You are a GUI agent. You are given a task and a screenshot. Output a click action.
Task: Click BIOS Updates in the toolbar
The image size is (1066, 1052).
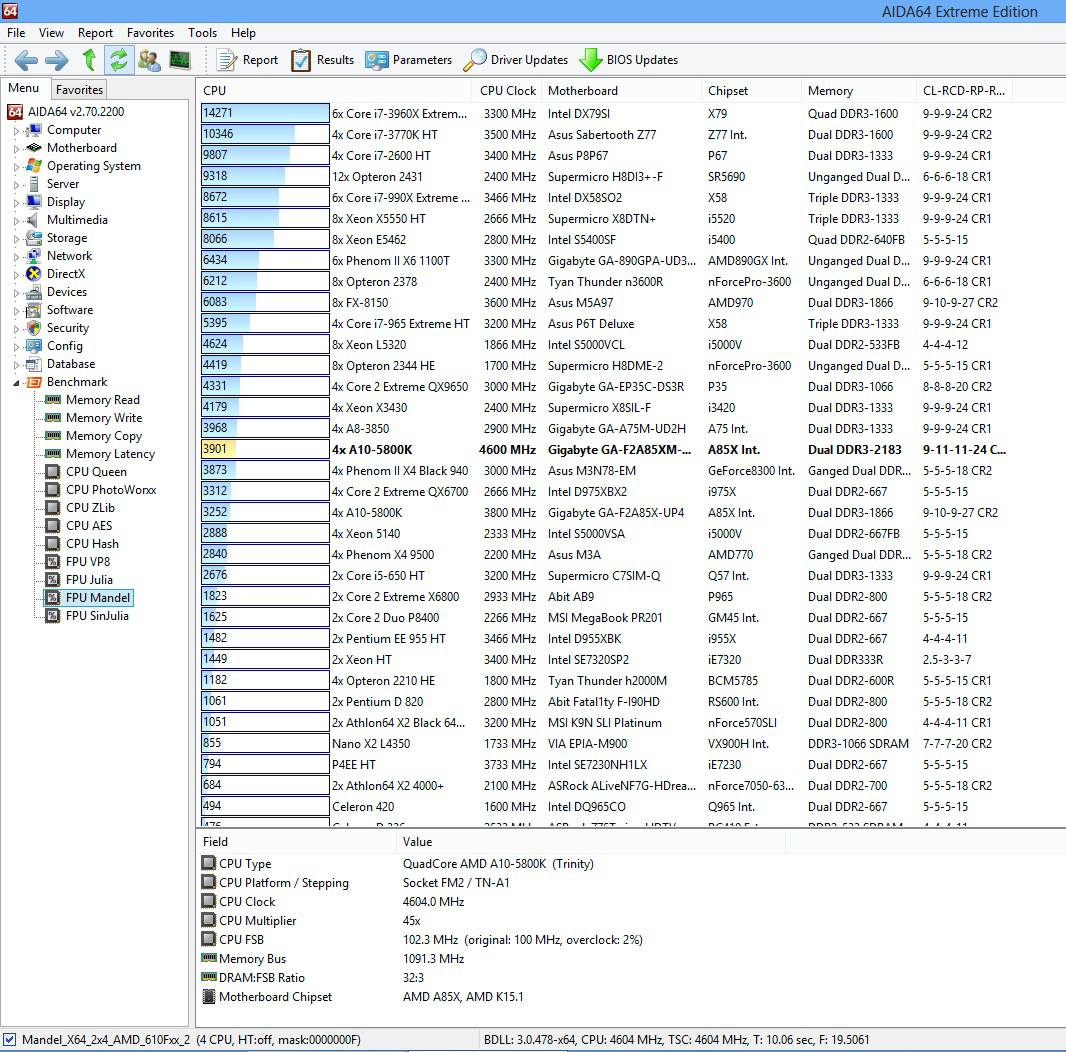coord(628,60)
